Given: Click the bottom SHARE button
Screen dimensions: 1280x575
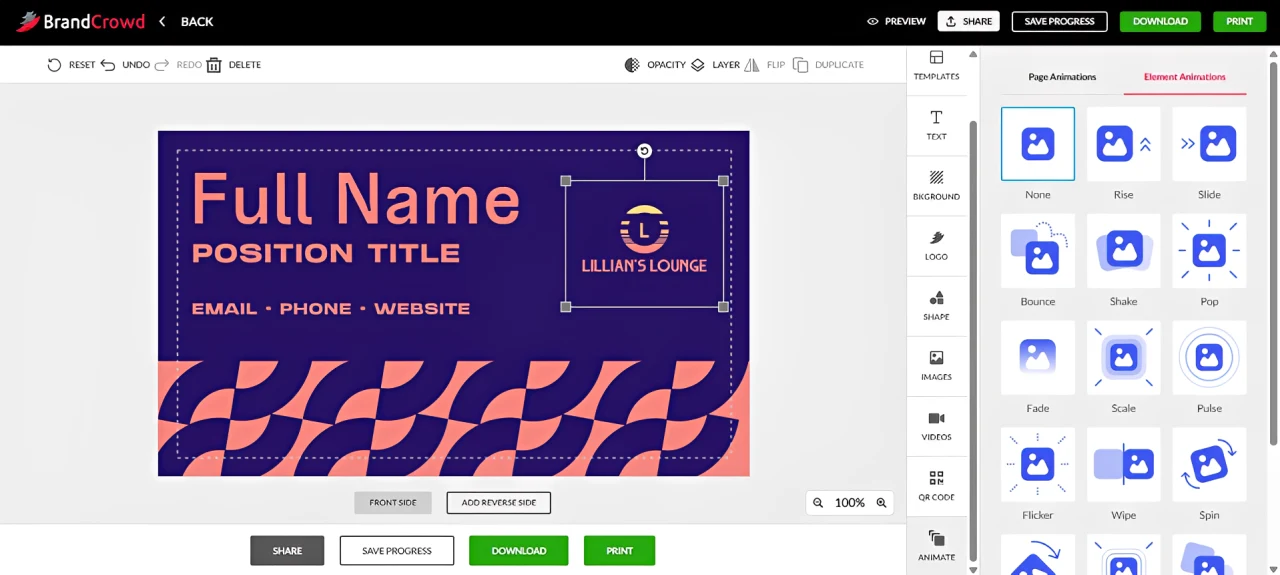Looking at the screenshot, I should [x=287, y=551].
